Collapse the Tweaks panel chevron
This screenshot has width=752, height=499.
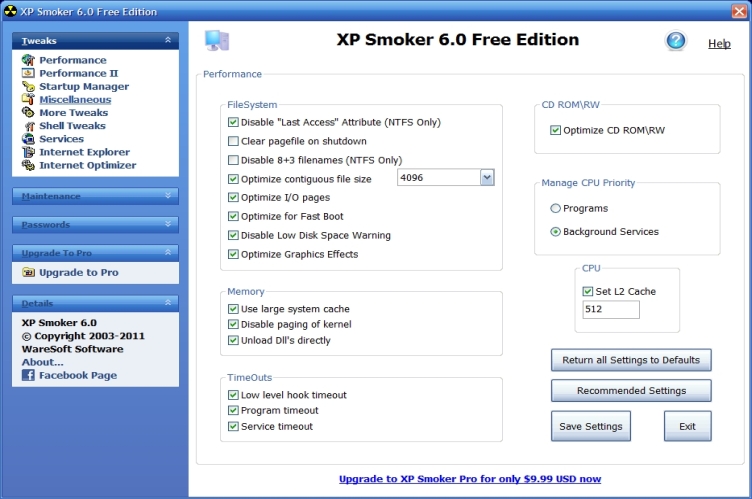click(x=168, y=40)
